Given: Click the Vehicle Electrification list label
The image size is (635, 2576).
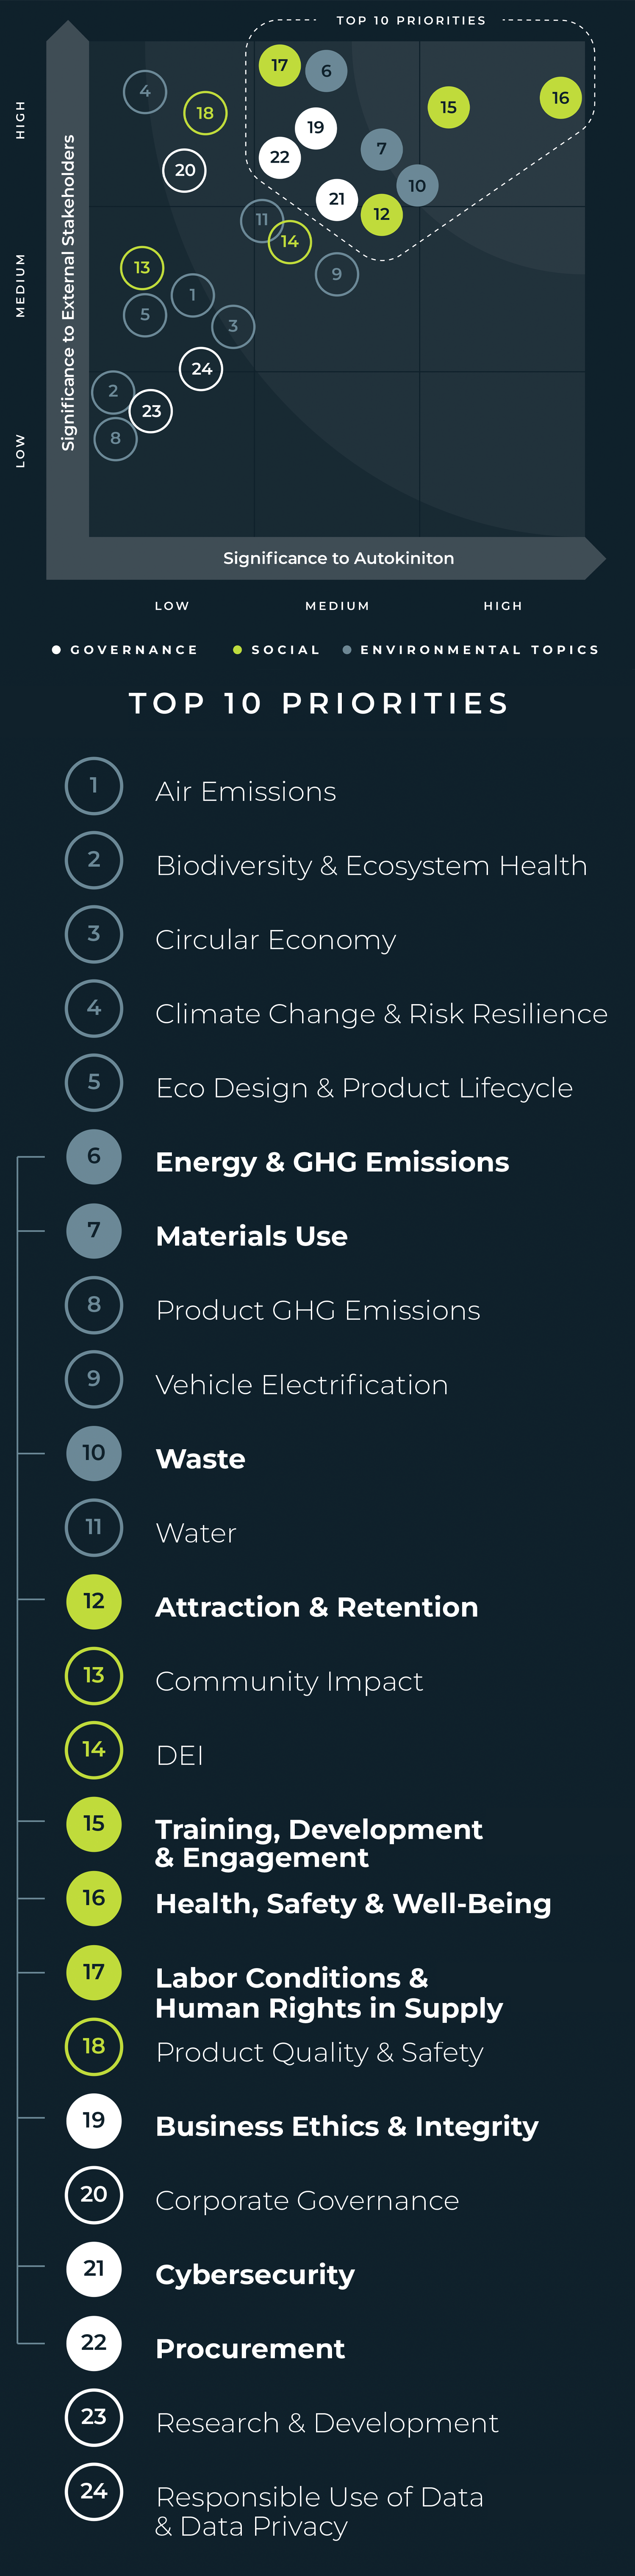Looking at the screenshot, I should click(x=302, y=1385).
